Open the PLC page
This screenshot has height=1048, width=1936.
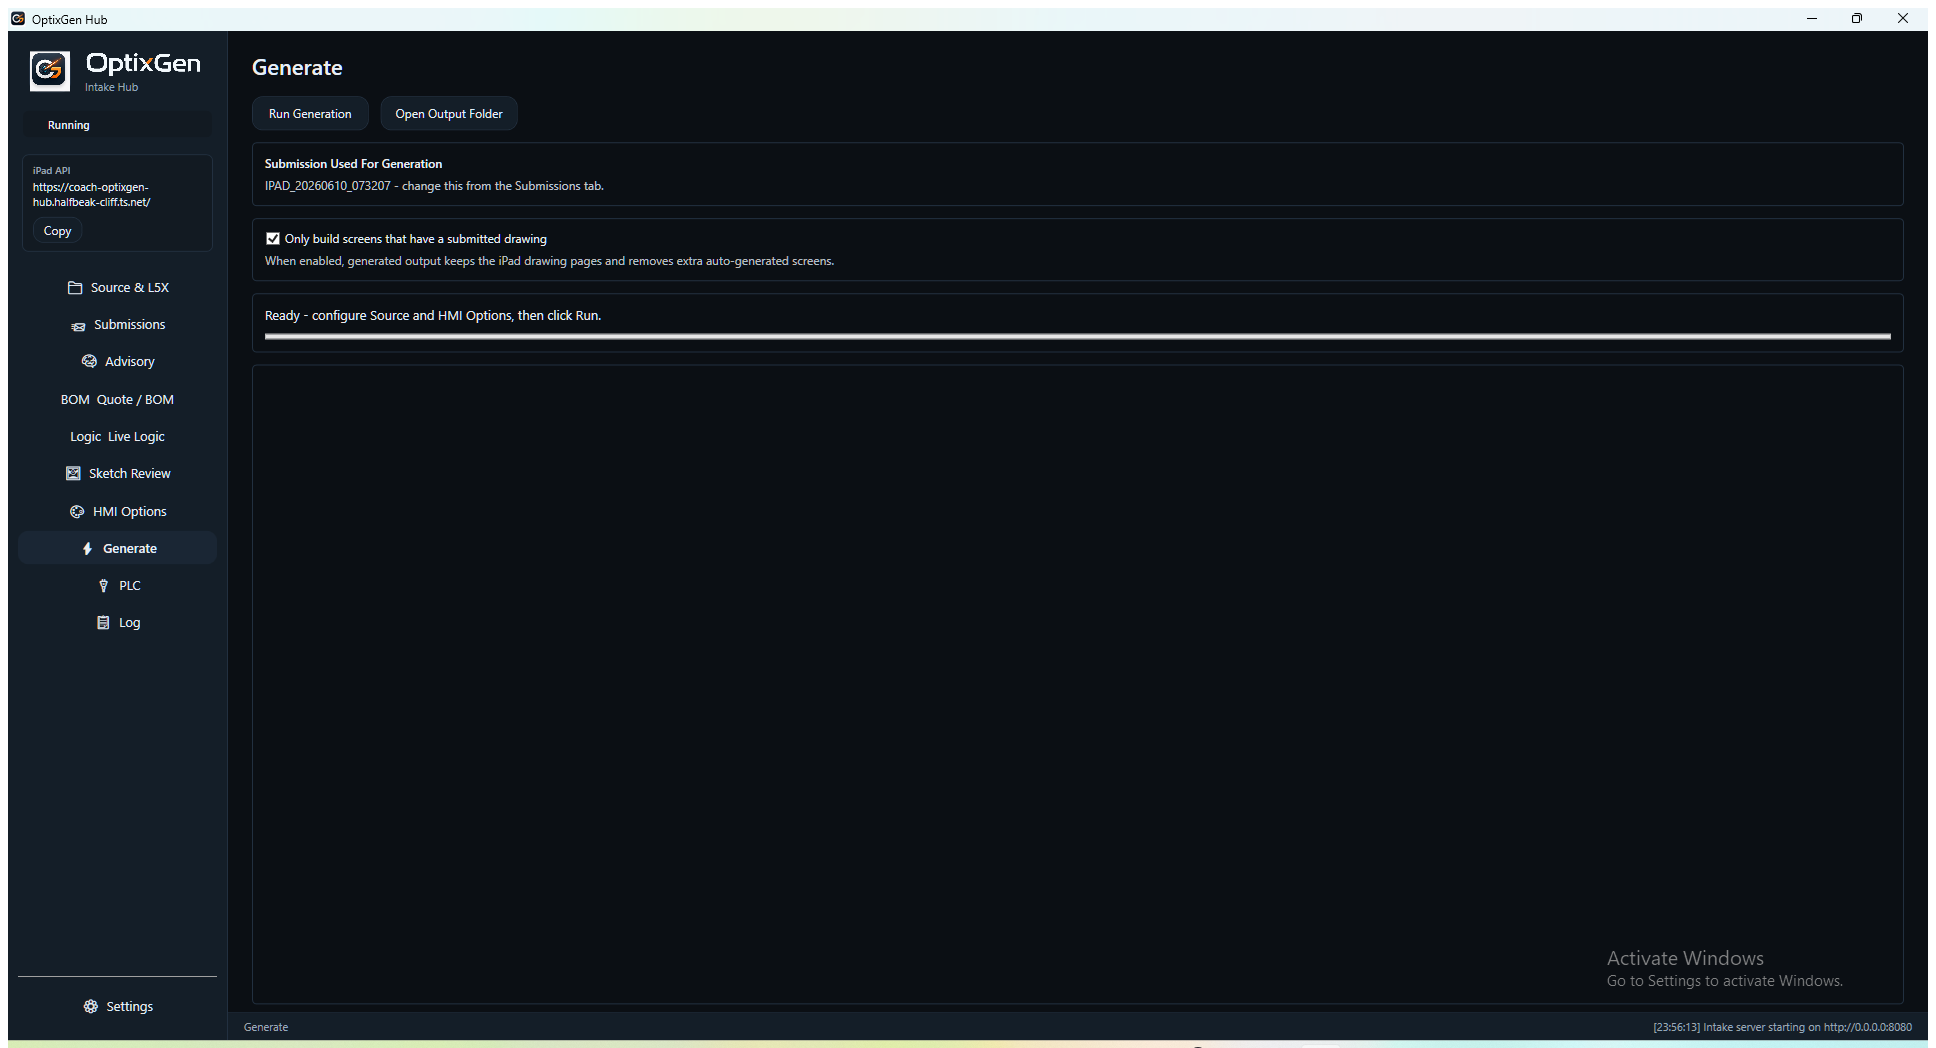[x=117, y=586]
